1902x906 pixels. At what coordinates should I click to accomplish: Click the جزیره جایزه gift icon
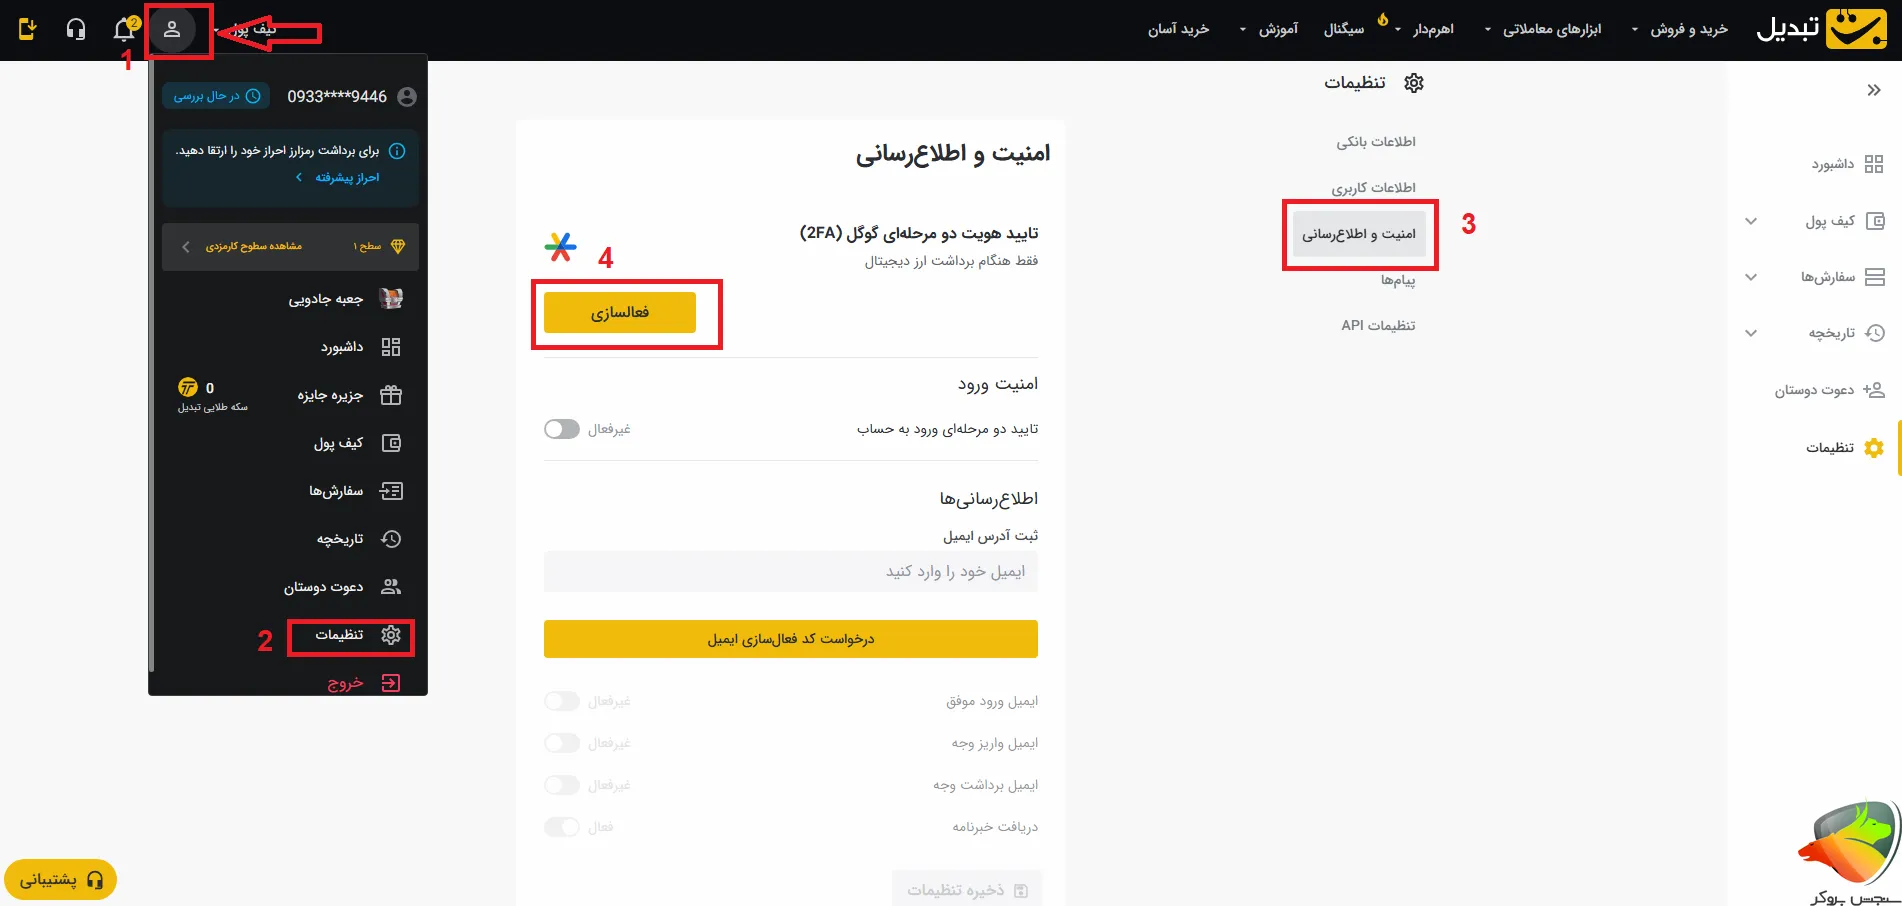point(390,395)
